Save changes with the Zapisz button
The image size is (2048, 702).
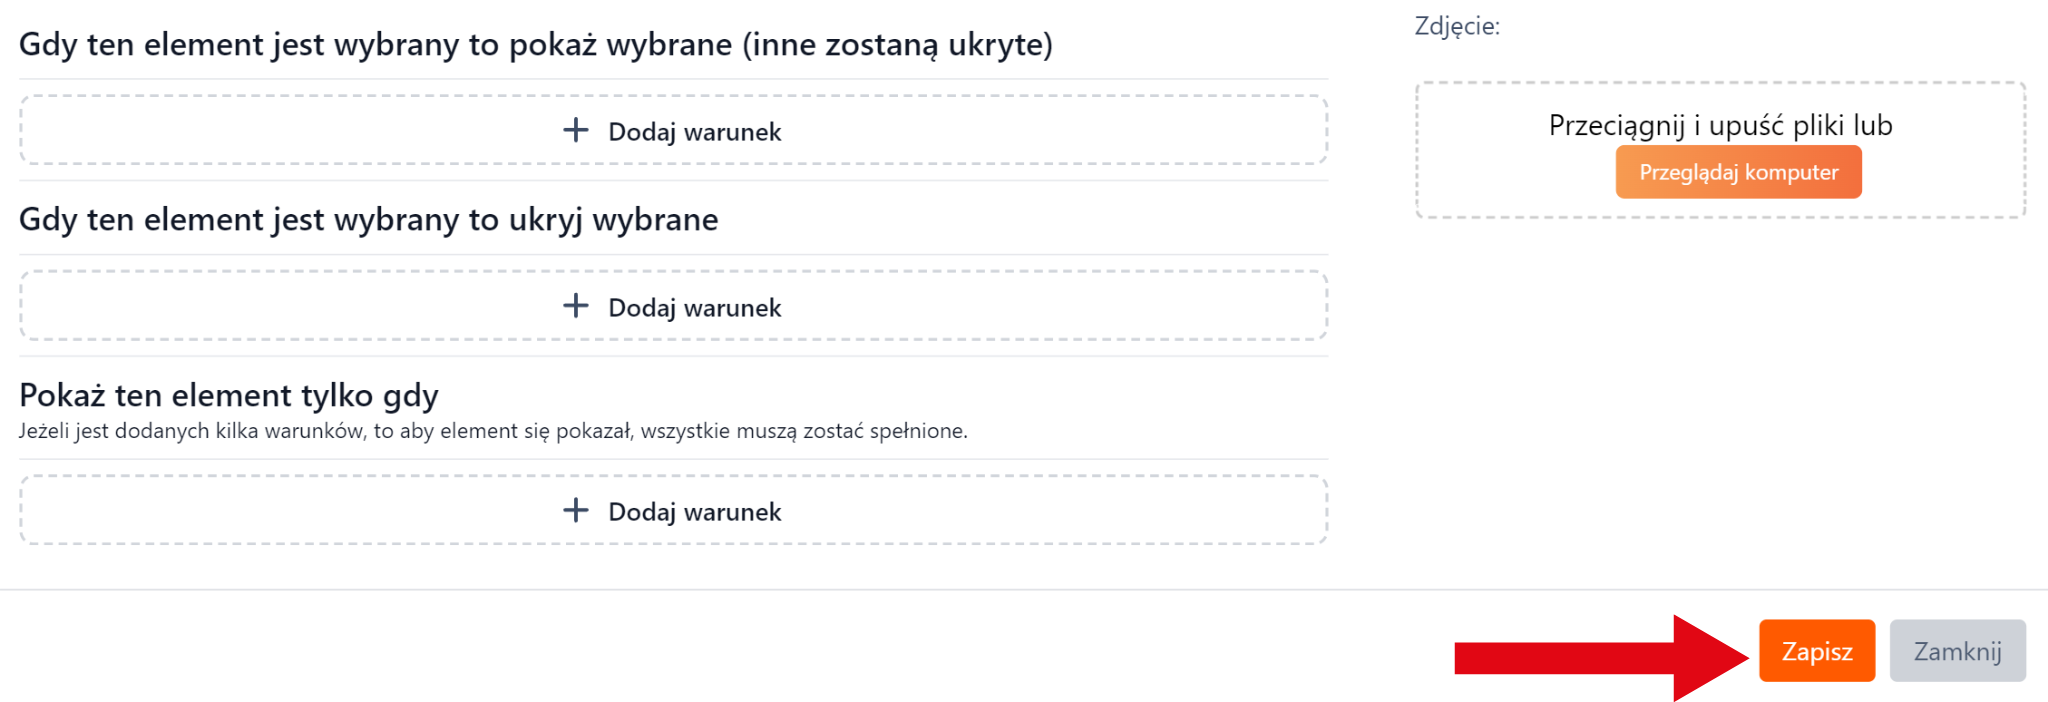(x=1816, y=651)
